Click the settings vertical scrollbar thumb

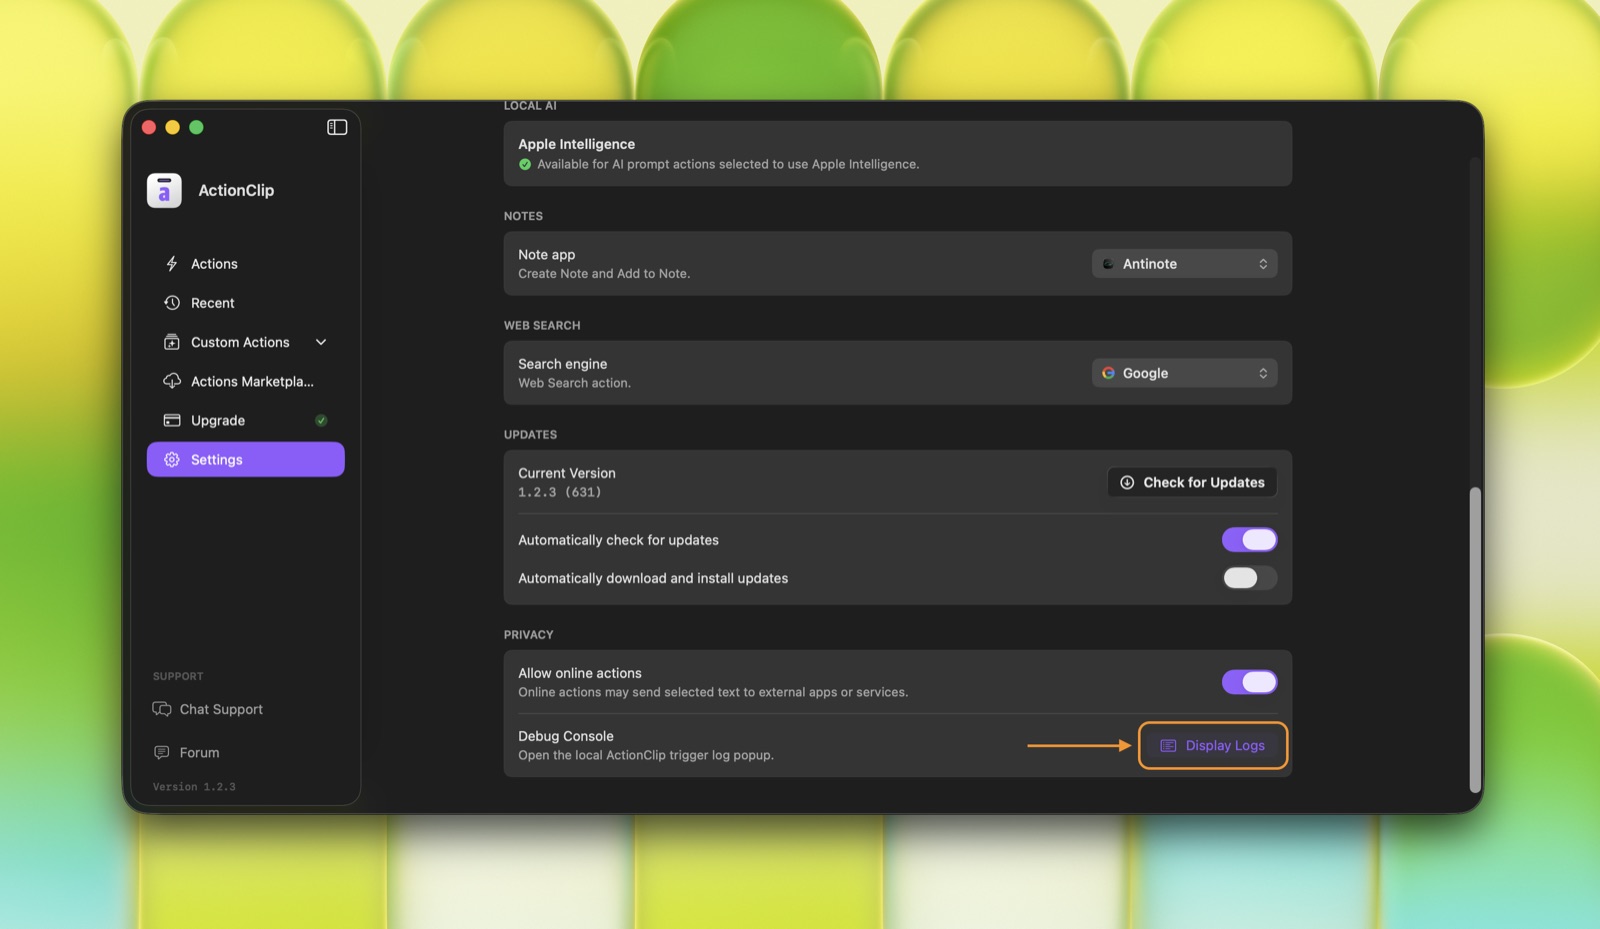click(1475, 640)
